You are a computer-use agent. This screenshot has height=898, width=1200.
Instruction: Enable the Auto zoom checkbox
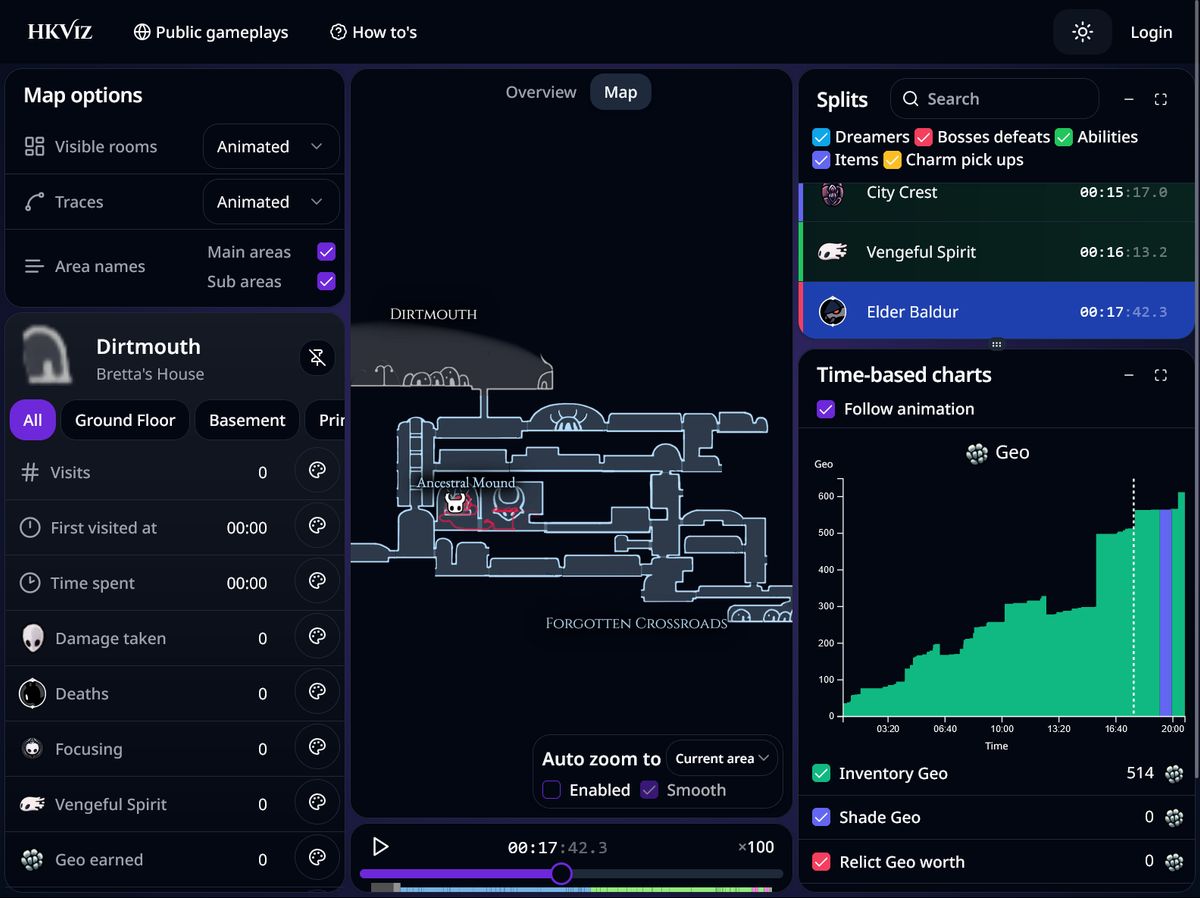pyautogui.click(x=552, y=790)
